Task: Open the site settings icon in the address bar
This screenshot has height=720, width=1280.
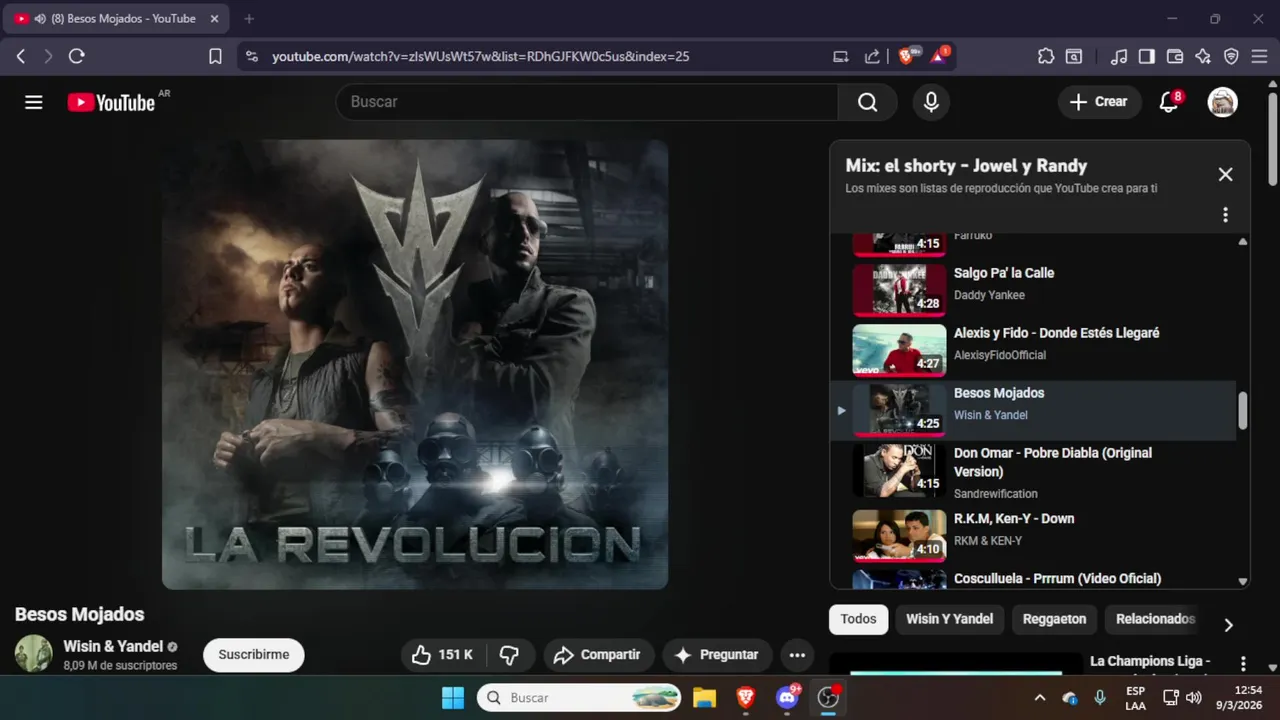Action: (251, 57)
